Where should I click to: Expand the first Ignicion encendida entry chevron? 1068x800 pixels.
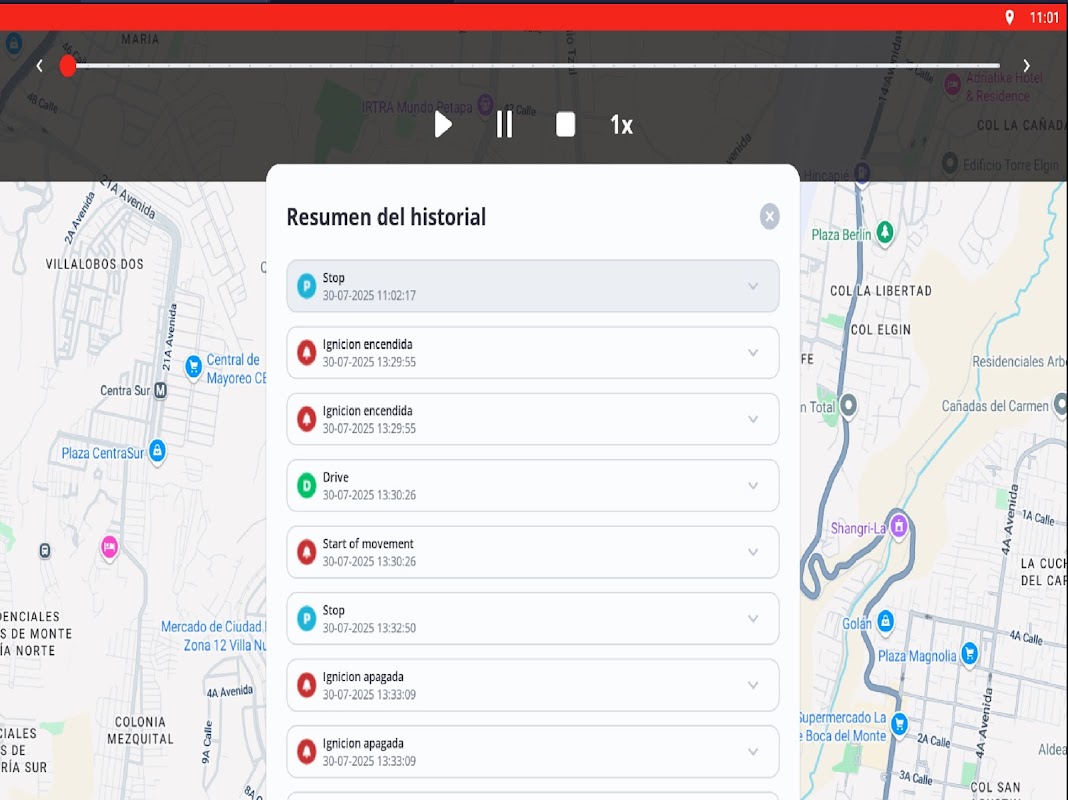(x=753, y=353)
